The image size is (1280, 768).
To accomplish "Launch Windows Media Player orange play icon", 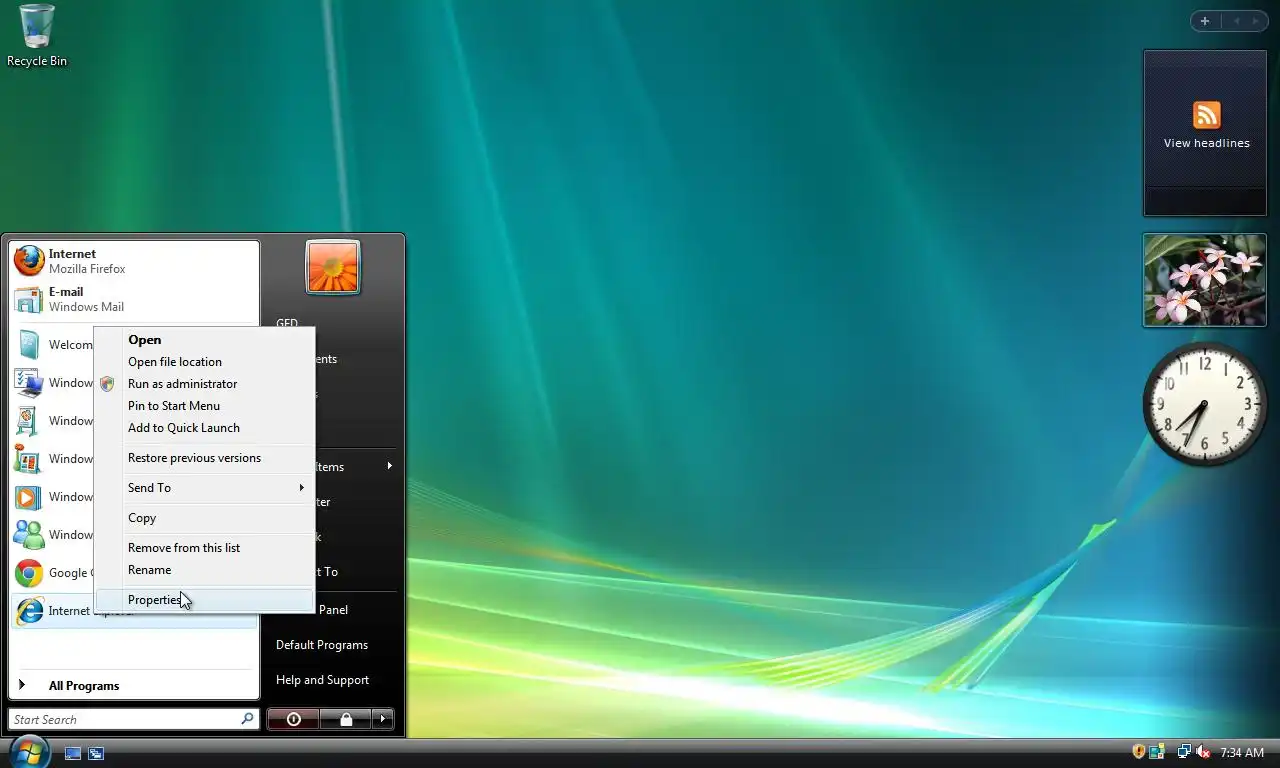I will 29,497.
